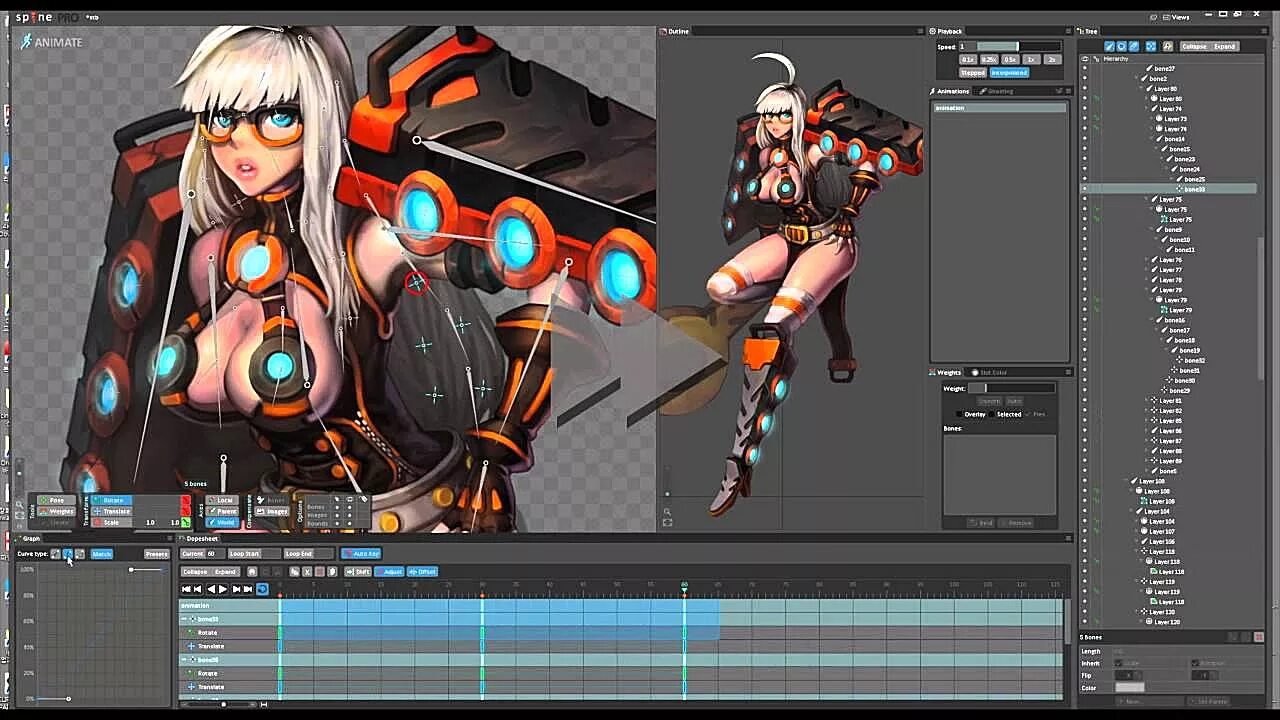The height and width of the screenshot is (720, 1280).
Task: Toggle the Overlay checkbox in Weights
Action: 959,414
